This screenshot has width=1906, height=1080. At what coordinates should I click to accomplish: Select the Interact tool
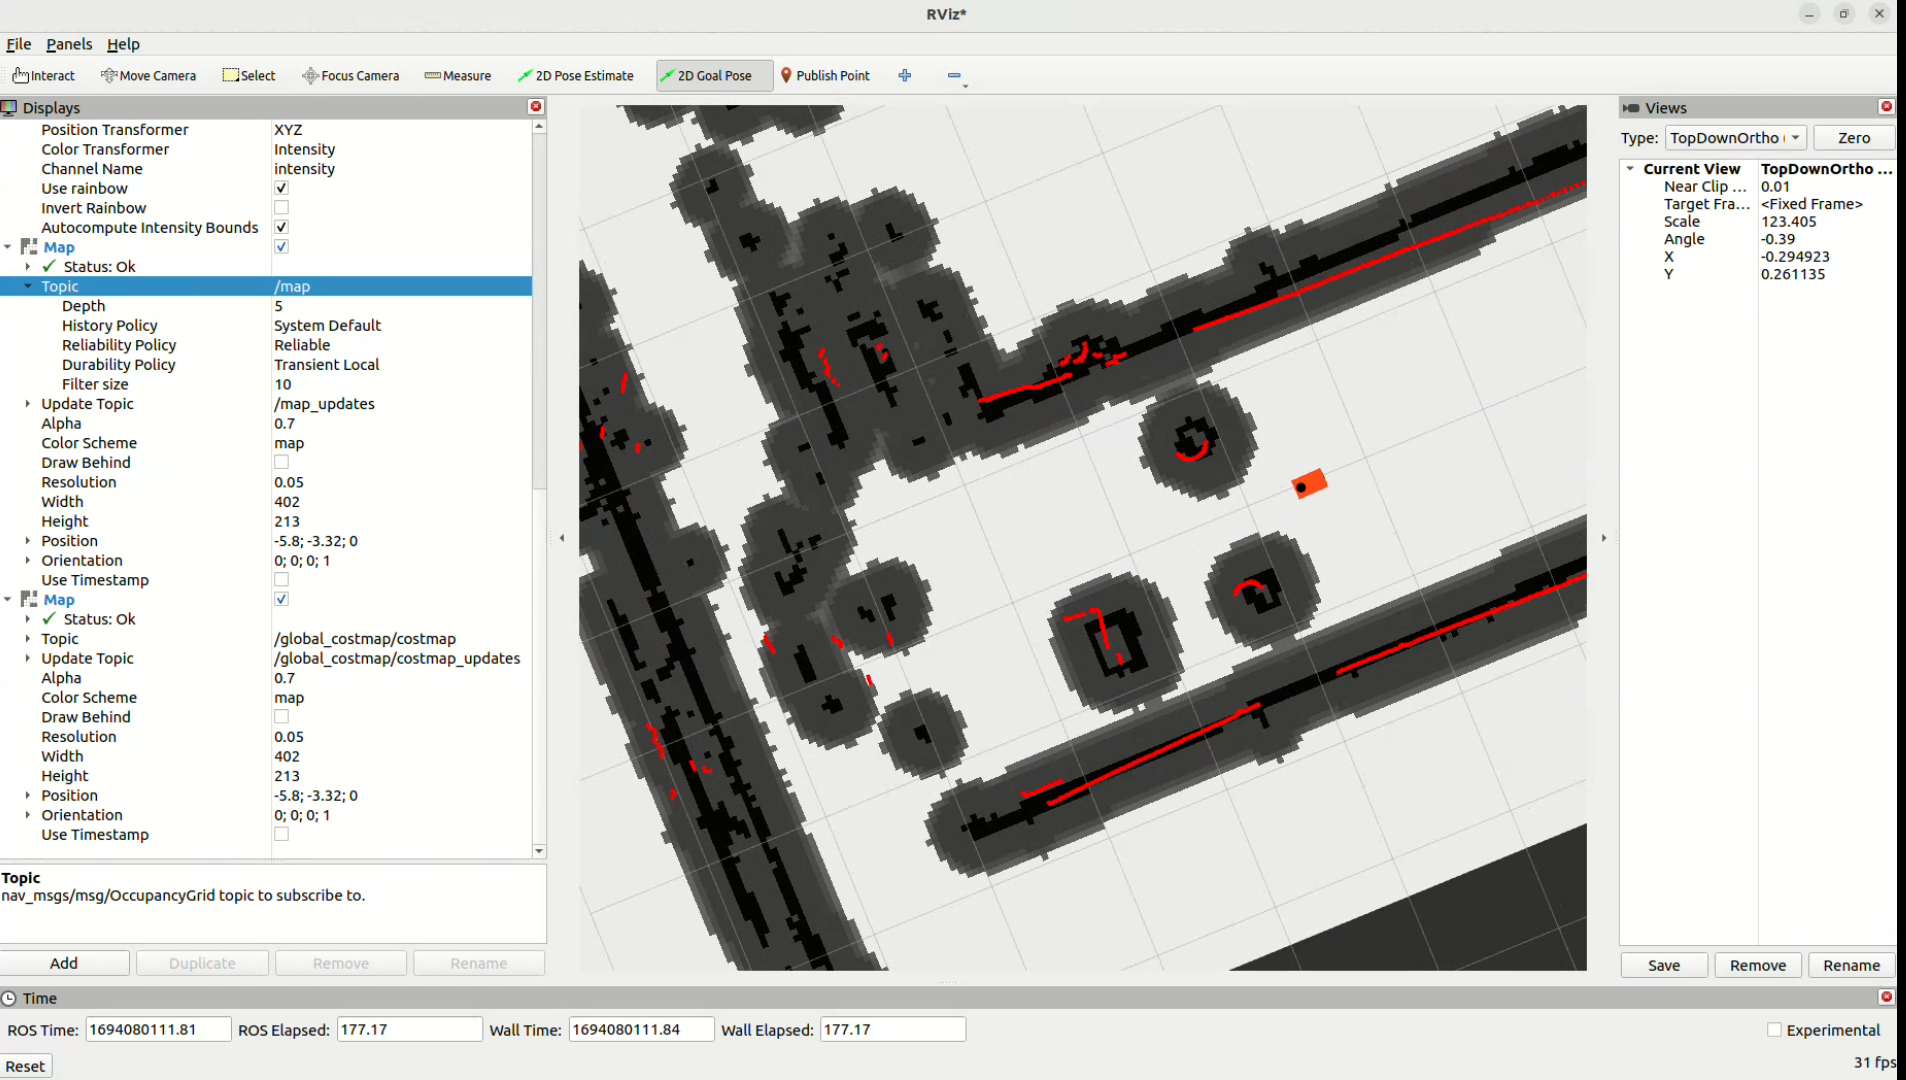pos(44,75)
